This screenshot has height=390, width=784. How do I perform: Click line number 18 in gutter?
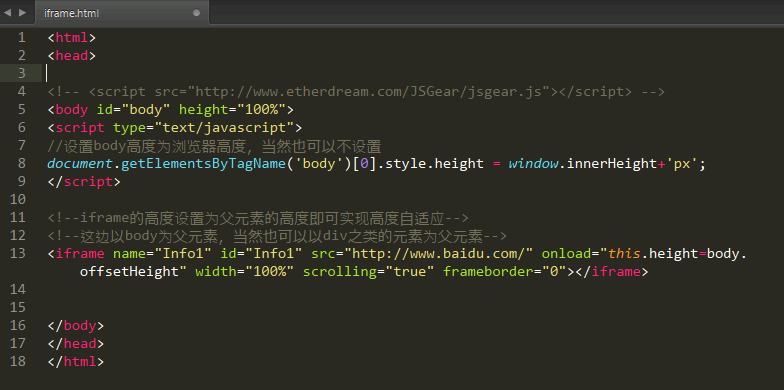pyautogui.click(x=18, y=362)
